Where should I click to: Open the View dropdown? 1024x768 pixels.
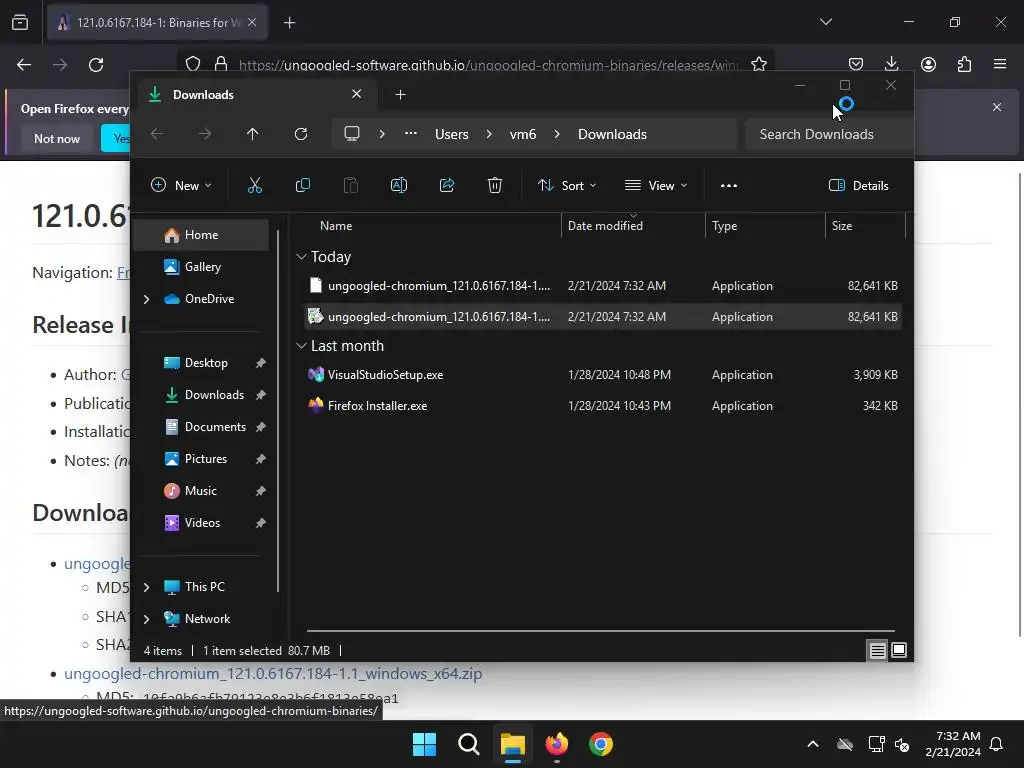click(x=656, y=185)
